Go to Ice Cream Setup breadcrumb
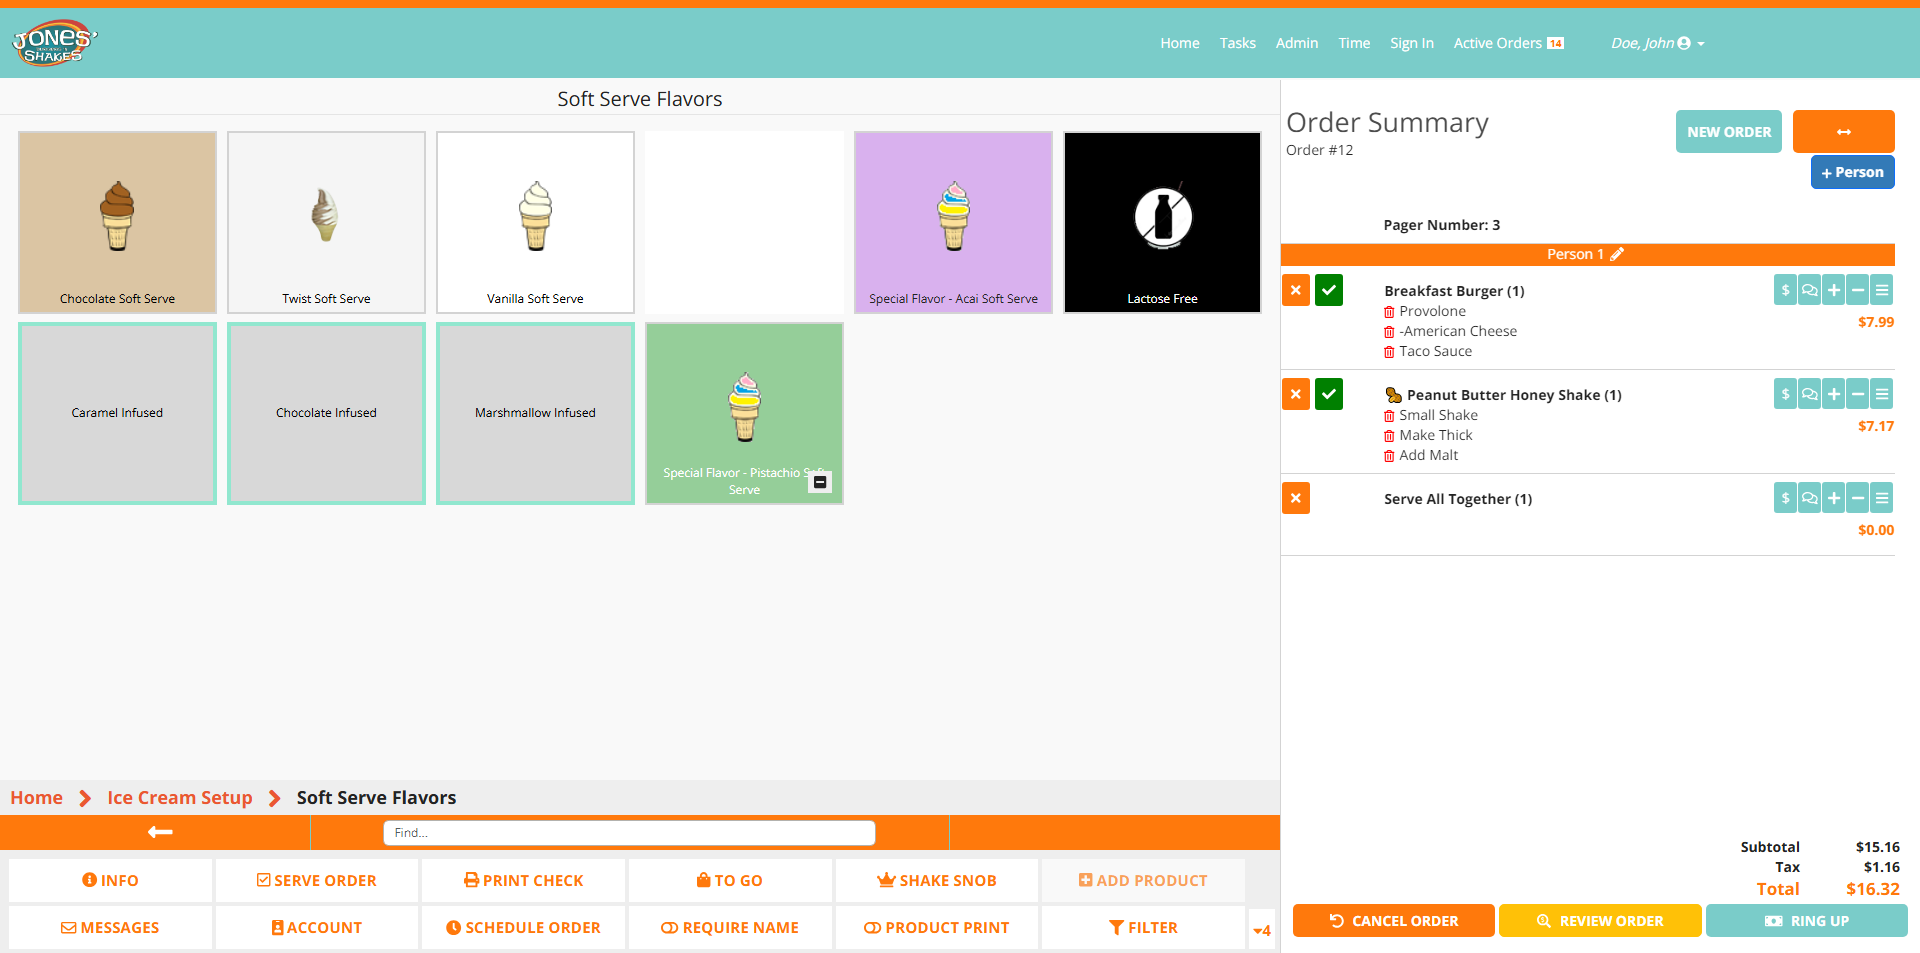This screenshot has height=953, width=1920. 180,797
